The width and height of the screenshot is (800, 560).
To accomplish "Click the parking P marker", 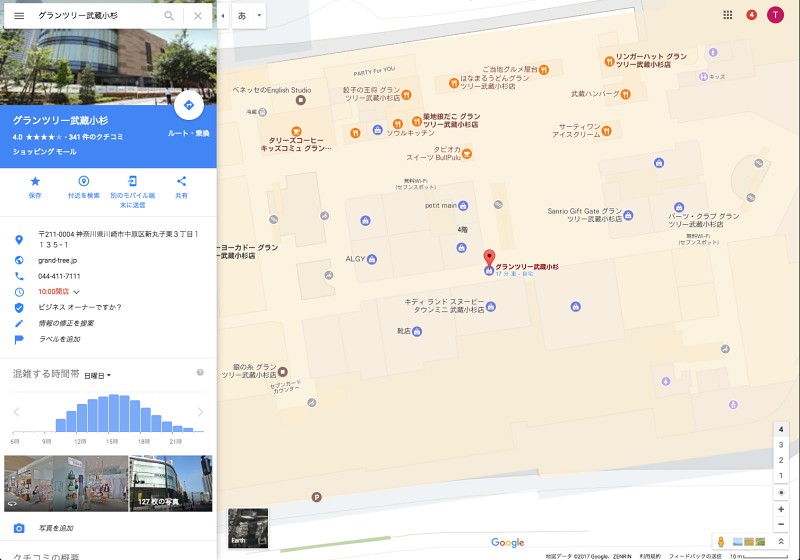I will pos(316,497).
